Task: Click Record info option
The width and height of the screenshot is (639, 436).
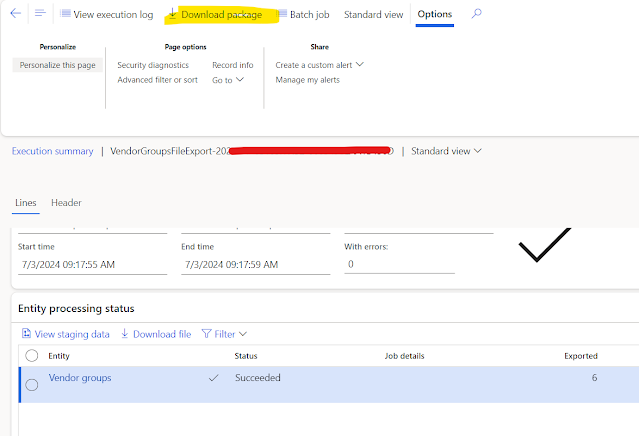Action: tap(233, 65)
